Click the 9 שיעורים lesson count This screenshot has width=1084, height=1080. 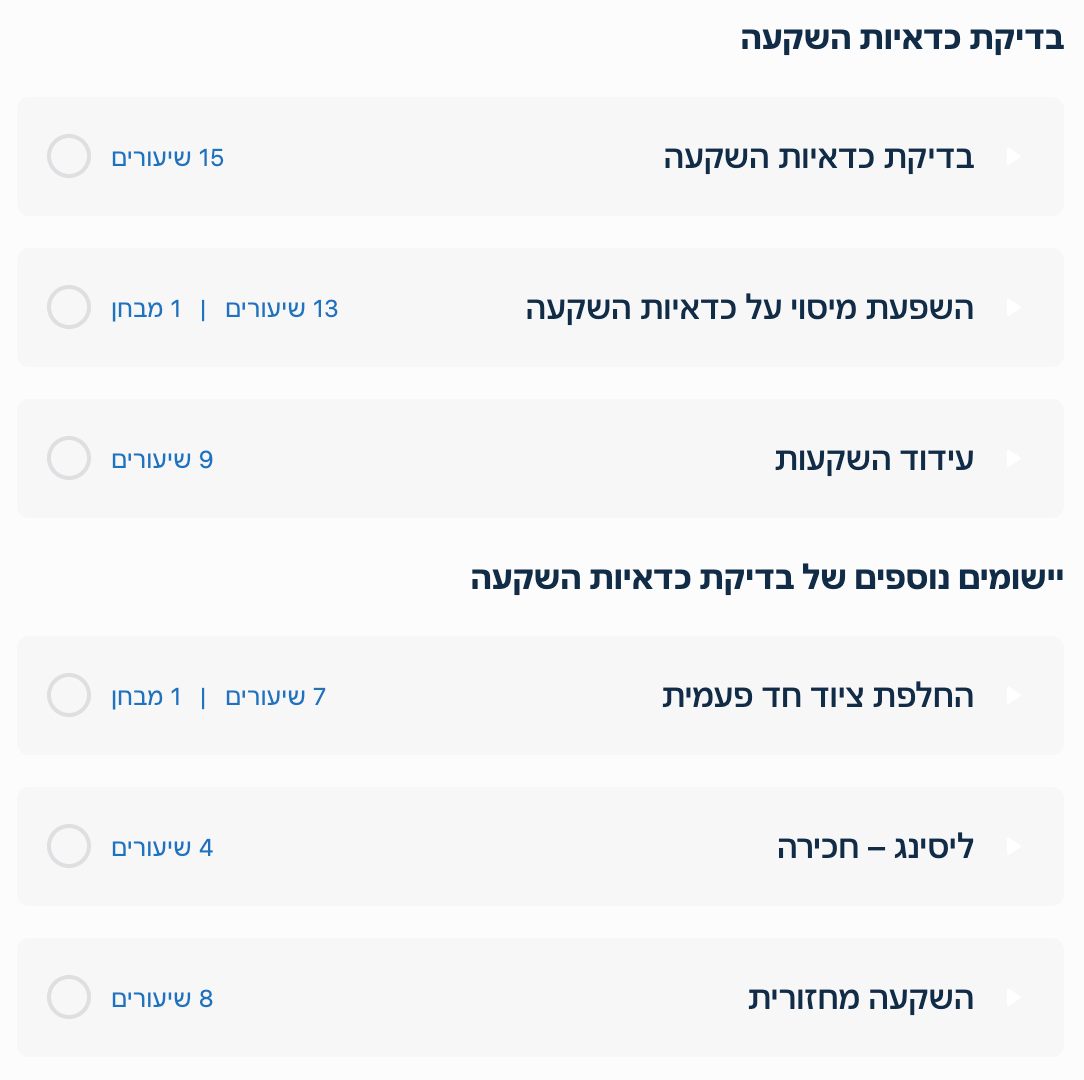(162, 460)
